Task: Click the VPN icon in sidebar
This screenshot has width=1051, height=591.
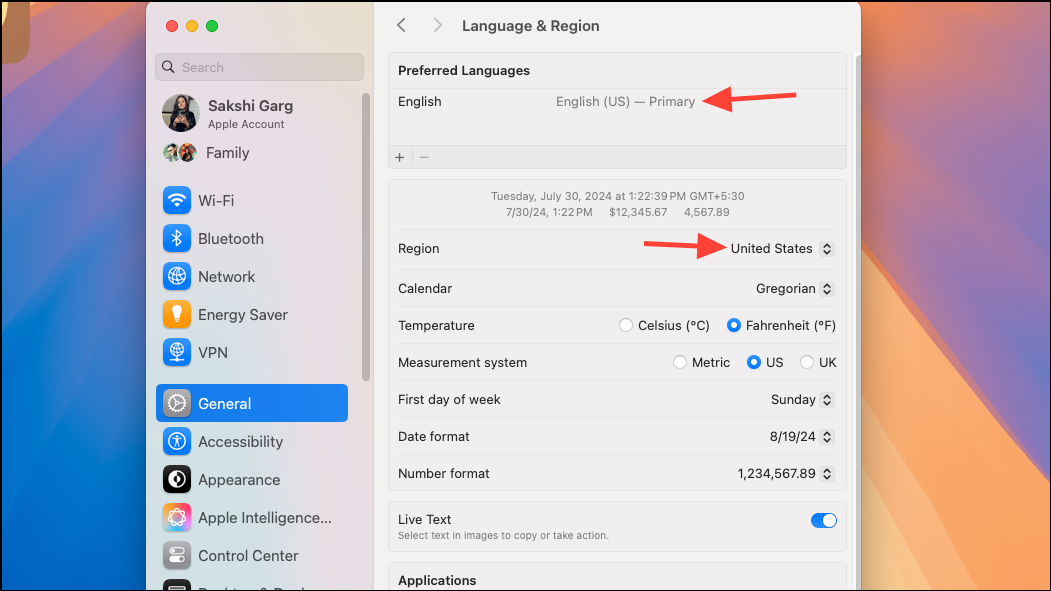Action: [177, 352]
